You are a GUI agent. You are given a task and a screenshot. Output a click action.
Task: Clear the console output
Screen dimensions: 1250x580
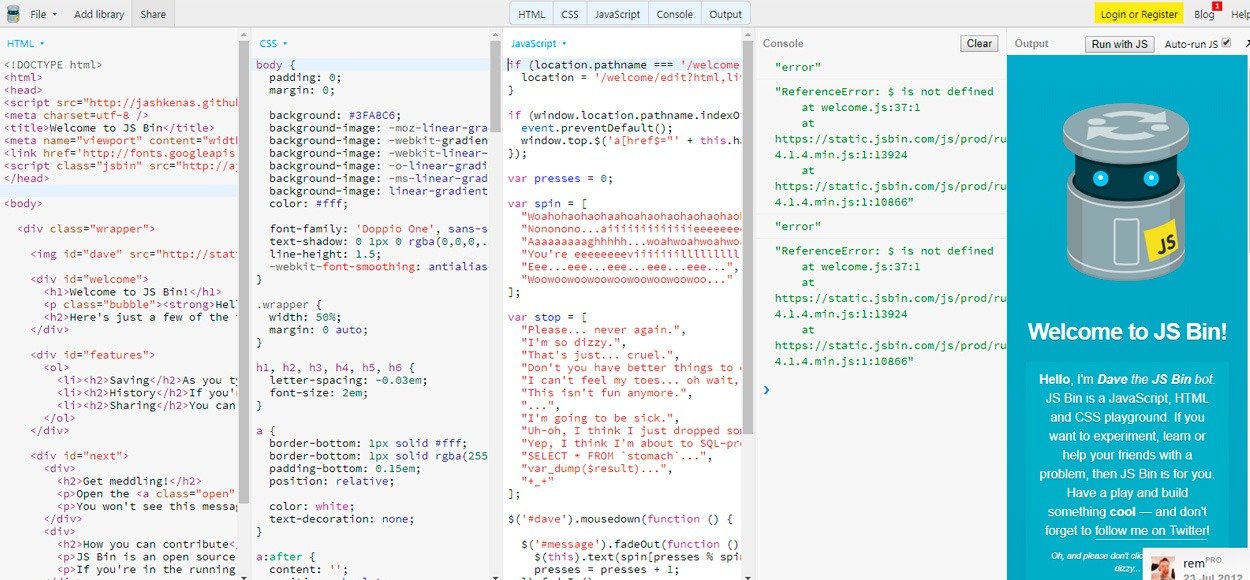(x=980, y=43)
